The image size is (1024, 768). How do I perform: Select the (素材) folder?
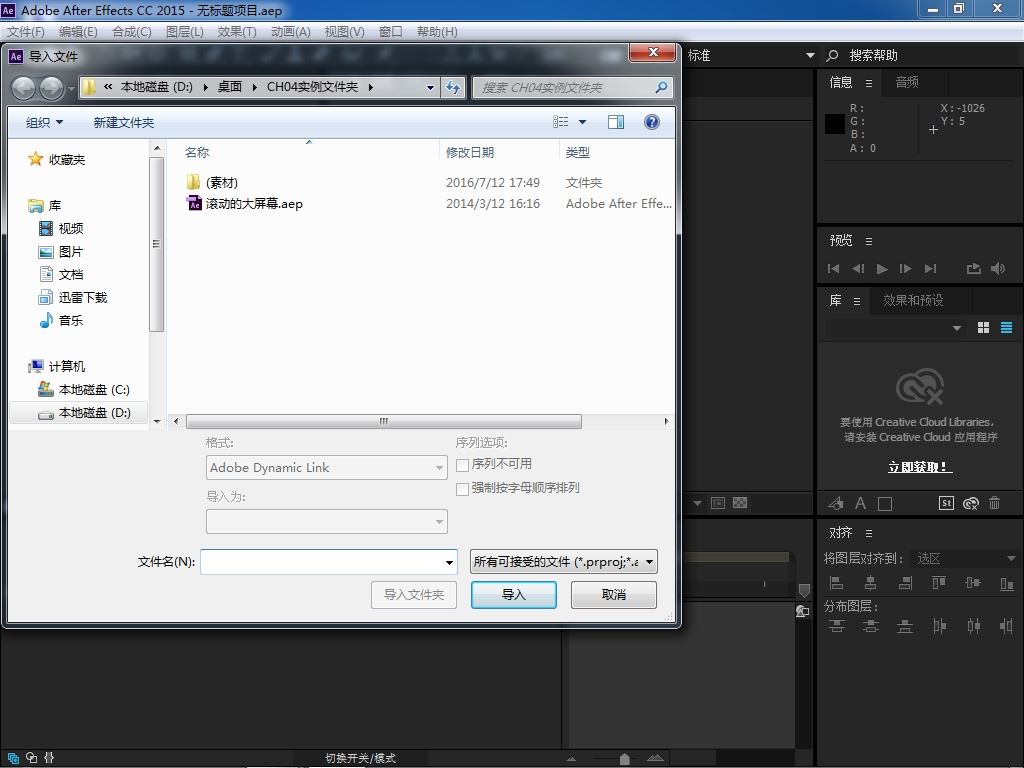[x=212, y=182]
